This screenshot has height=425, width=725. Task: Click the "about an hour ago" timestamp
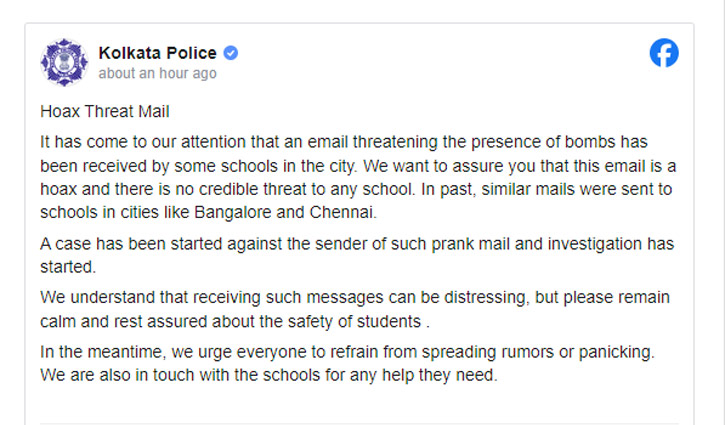click(157, 73)
